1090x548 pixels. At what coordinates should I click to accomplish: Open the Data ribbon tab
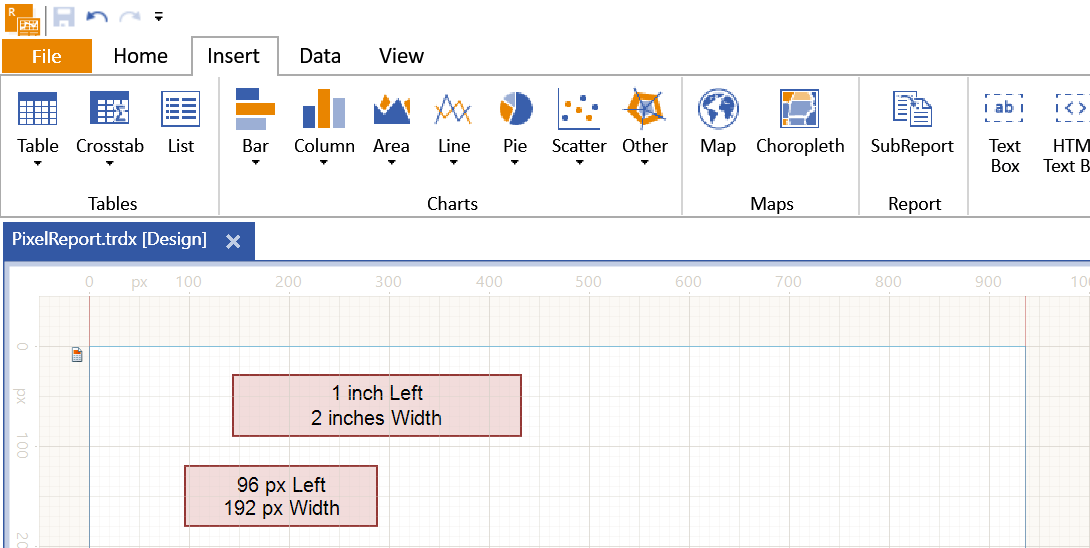[320, 56]
